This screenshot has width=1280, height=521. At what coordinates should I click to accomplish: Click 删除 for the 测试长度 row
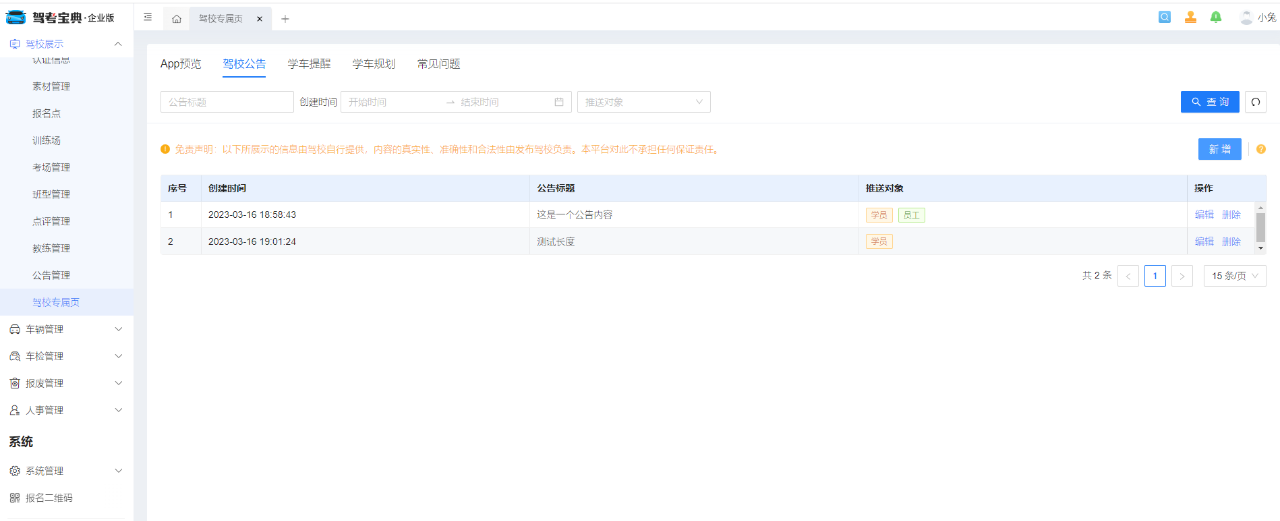(1231, 242)
